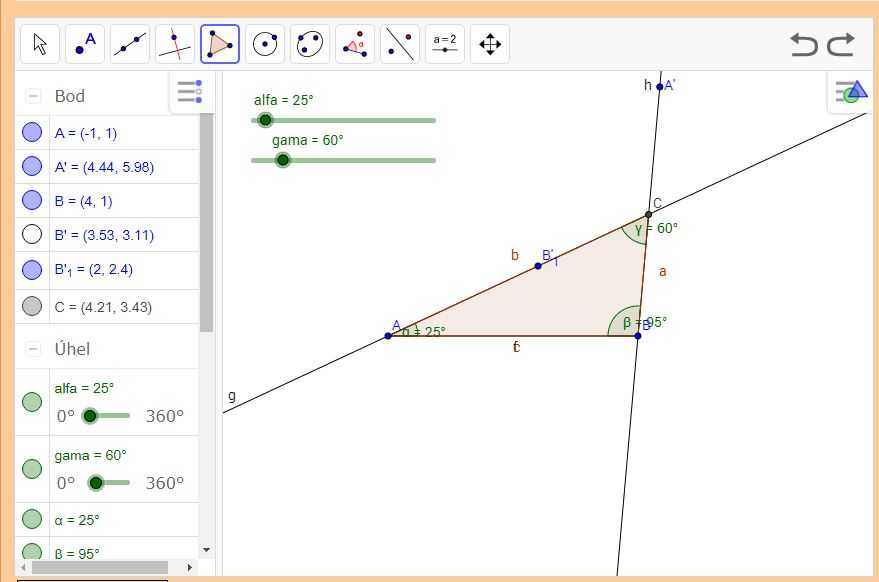879x582 pixels.
Task: Select the Point tool
Action: click(85, 44)
